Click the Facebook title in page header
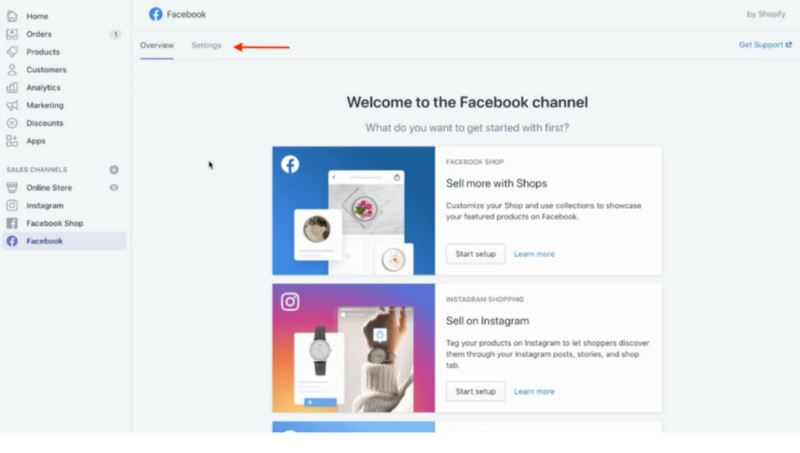This screenshot has width=800, height=453. coord(186,14)
